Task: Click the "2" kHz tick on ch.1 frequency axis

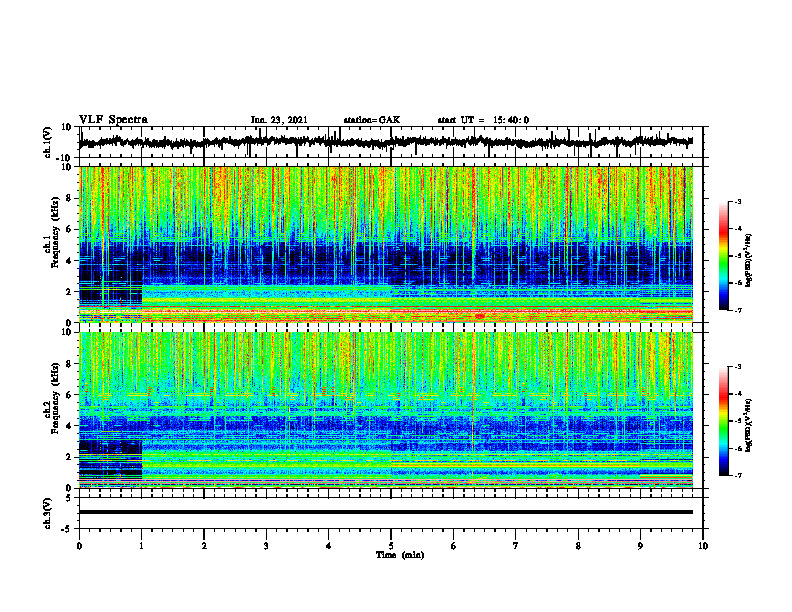Action: [x=70, y=292]
